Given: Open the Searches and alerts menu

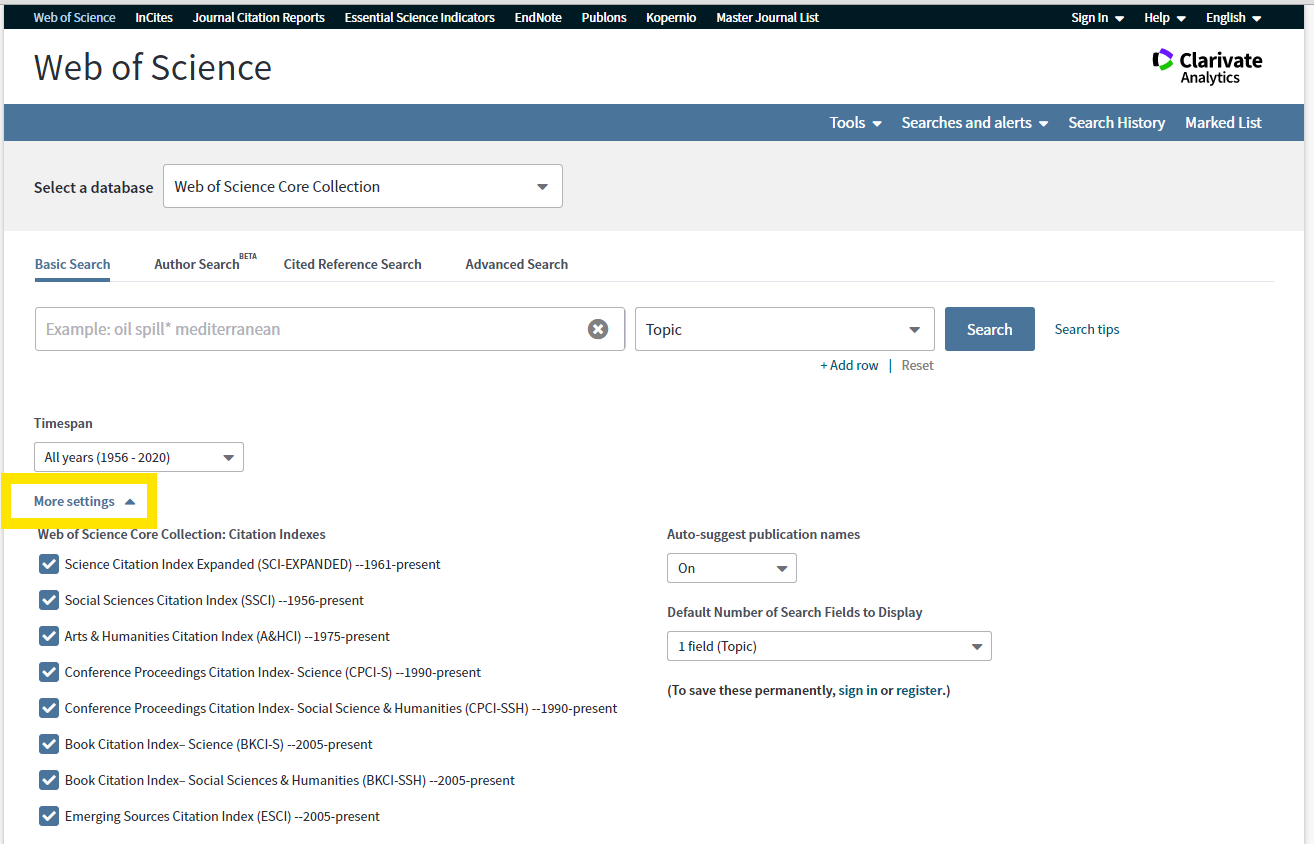Looking at the screenshot, I should (x=975, y=122).
